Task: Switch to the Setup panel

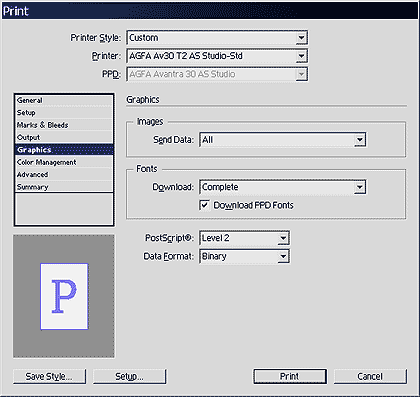Action: tap(64, 113)
